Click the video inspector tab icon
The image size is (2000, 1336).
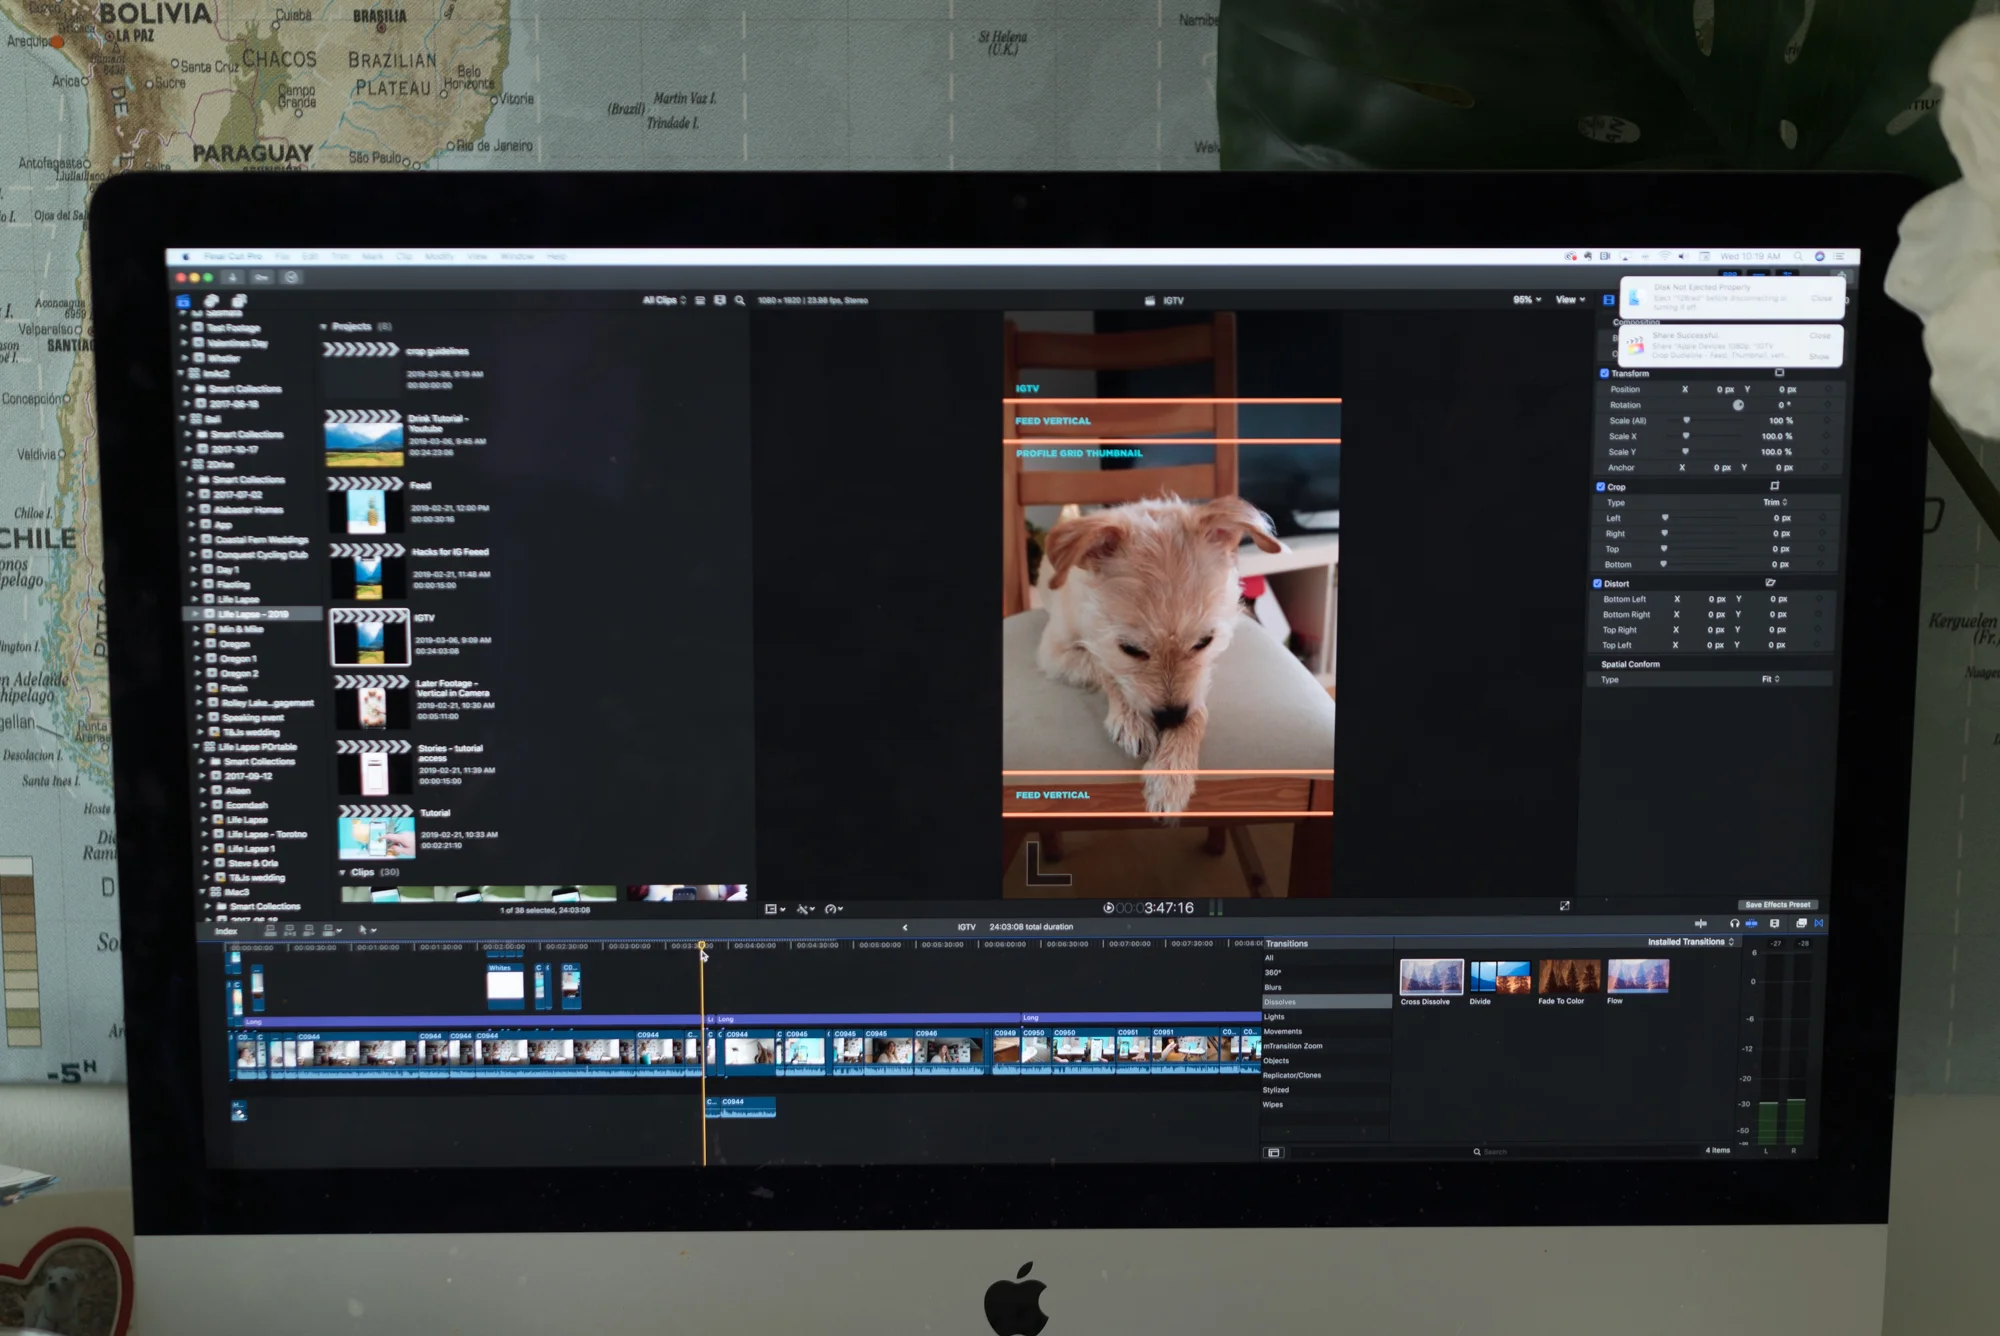coord(1608,300)
